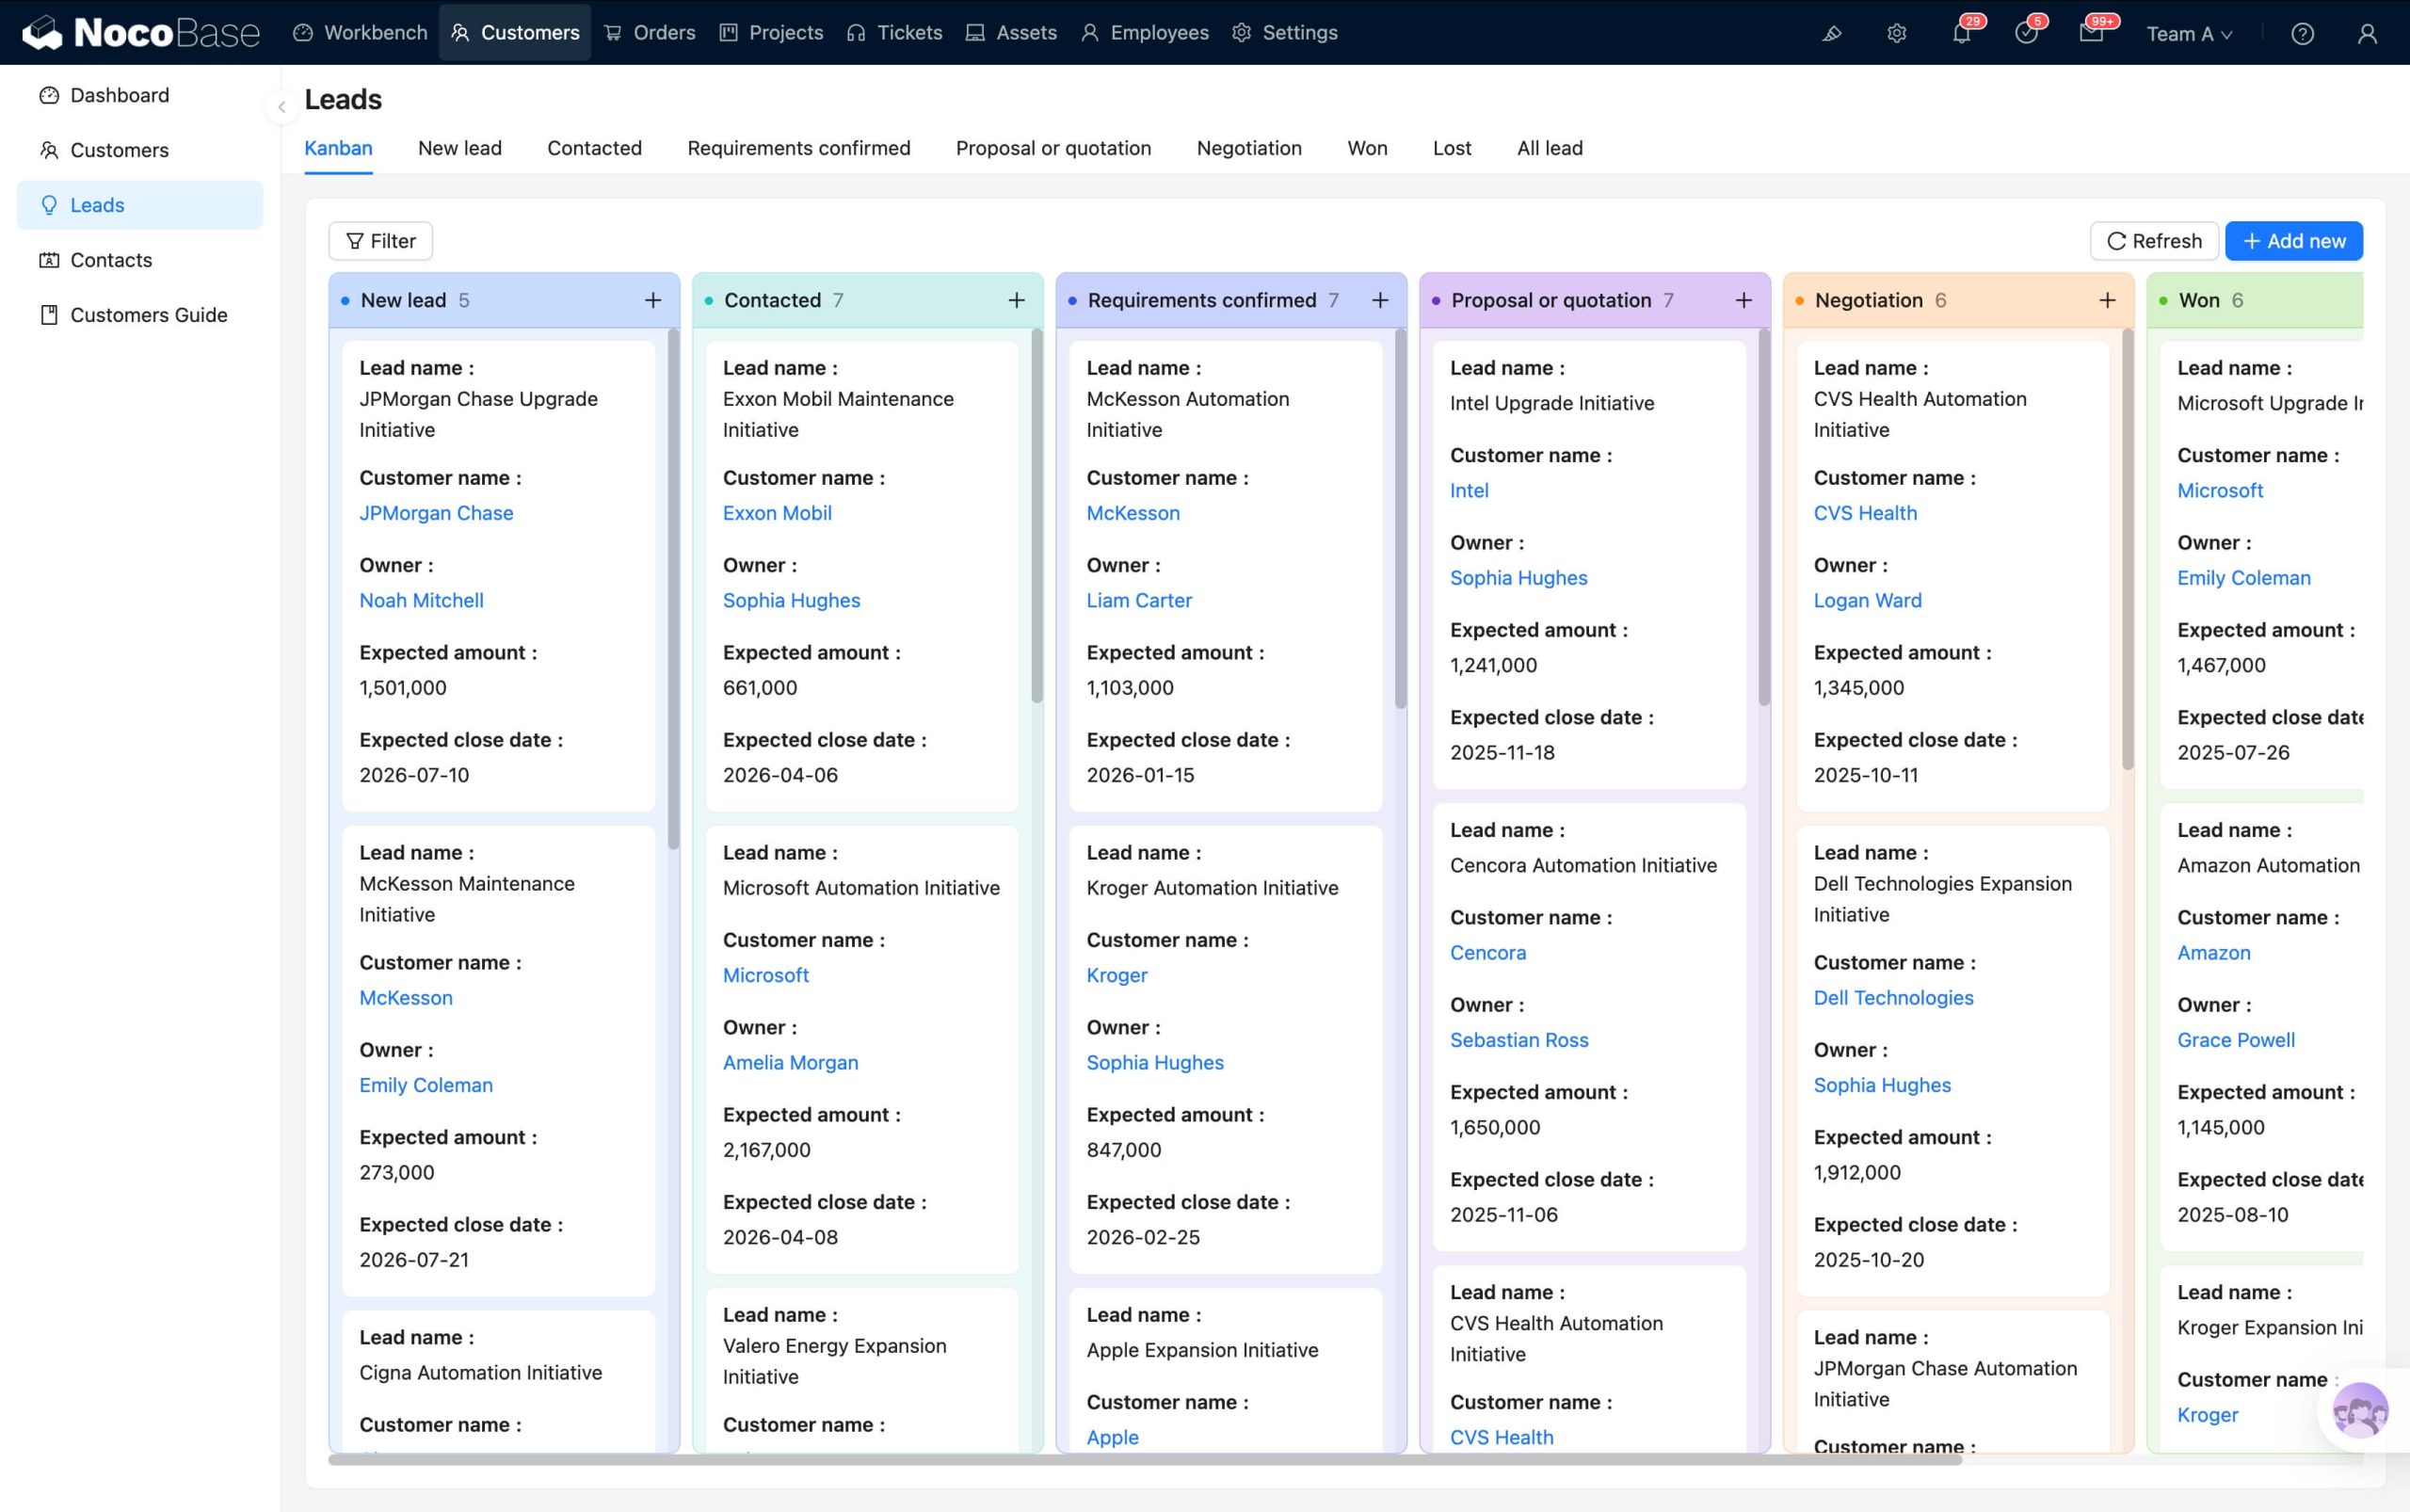
Task: Add a card to New lead column
Action: click(x=653, y=300)
